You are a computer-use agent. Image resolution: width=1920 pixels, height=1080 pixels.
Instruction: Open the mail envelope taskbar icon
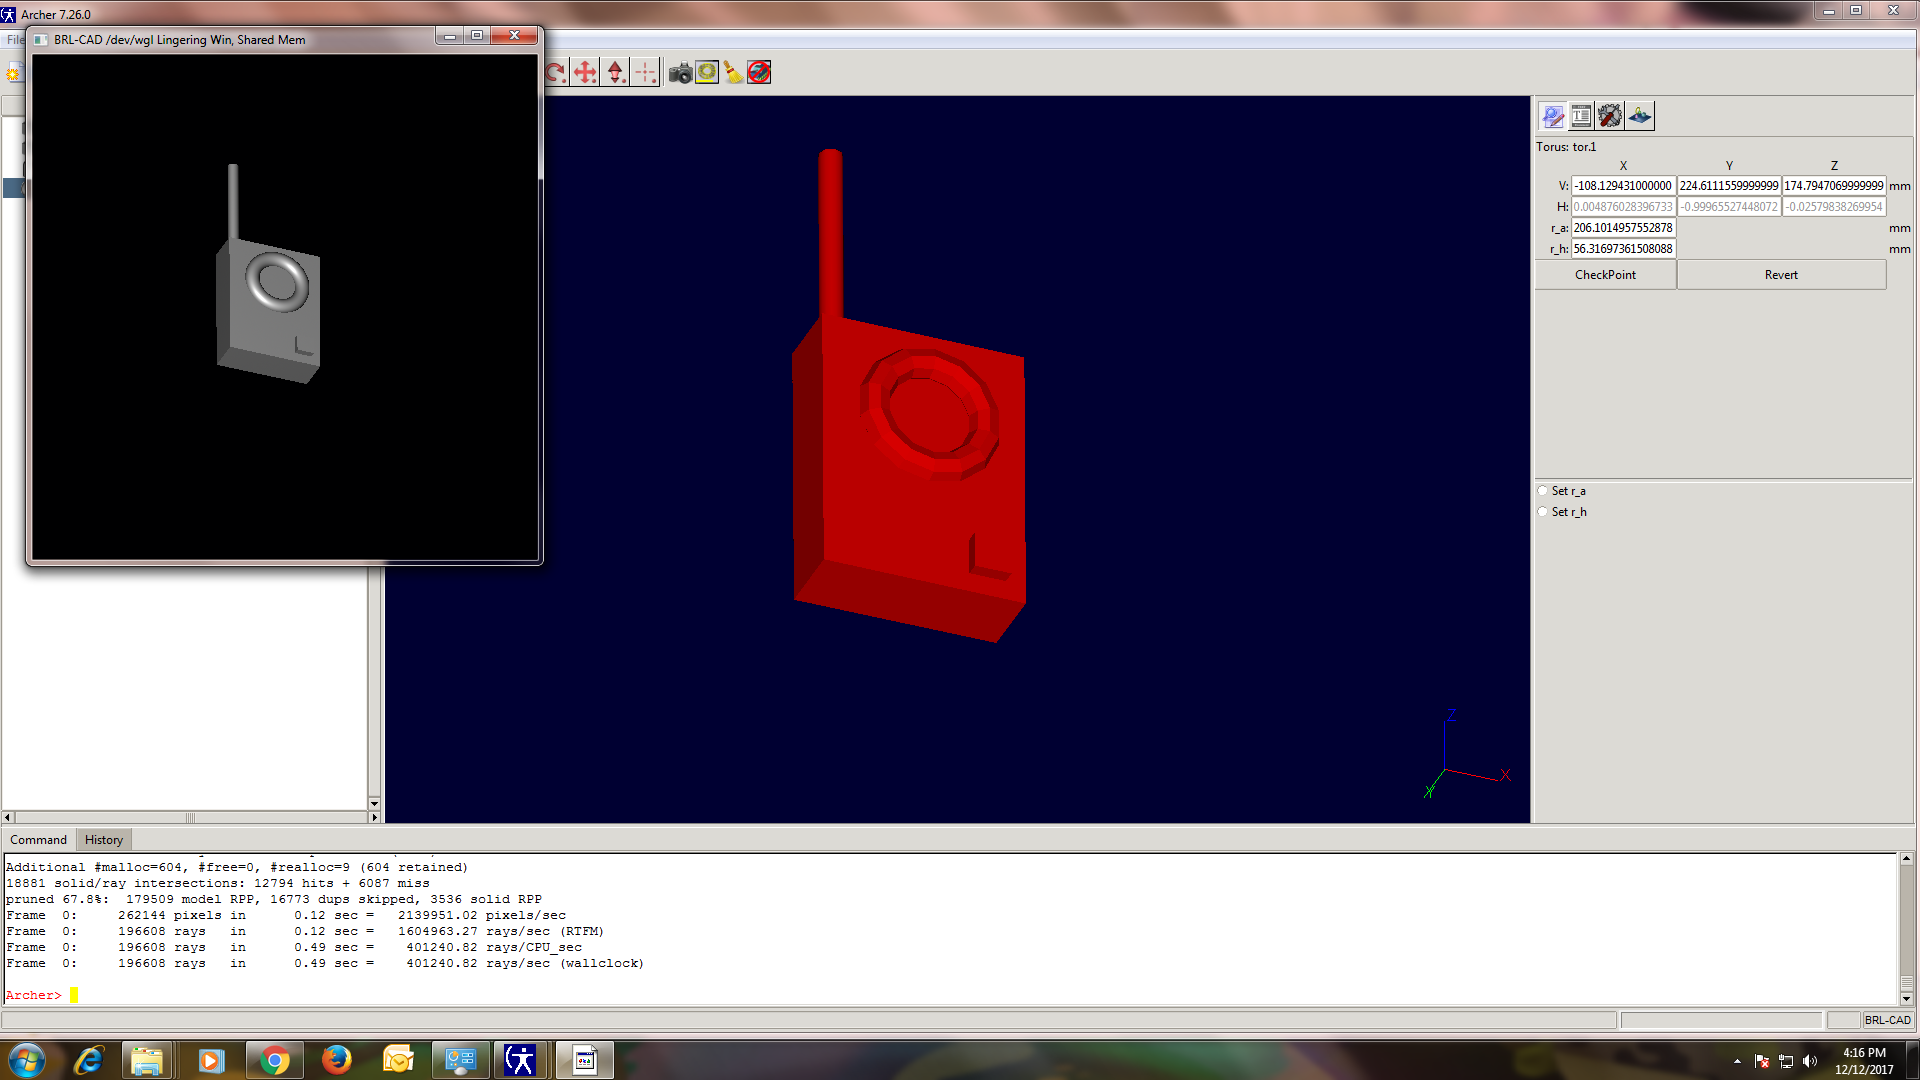[x=398, y=1060]
